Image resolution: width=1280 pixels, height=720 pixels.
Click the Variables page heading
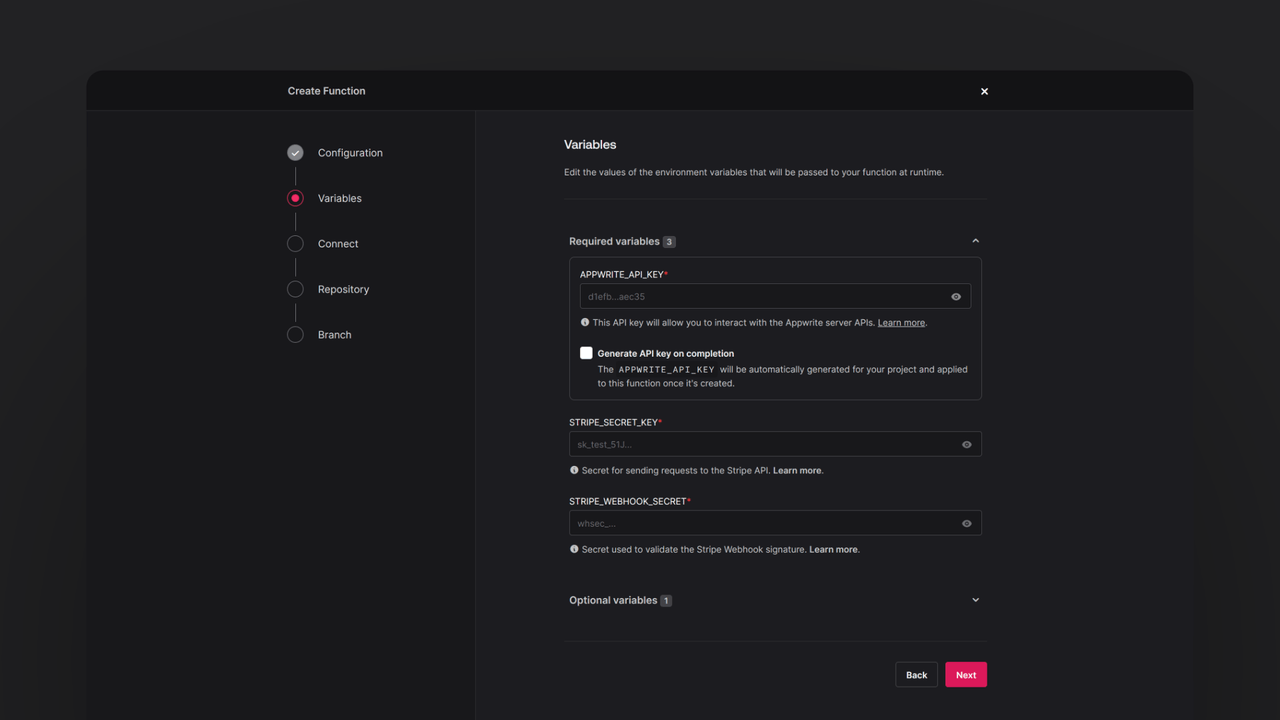click(x=590, y=145)
